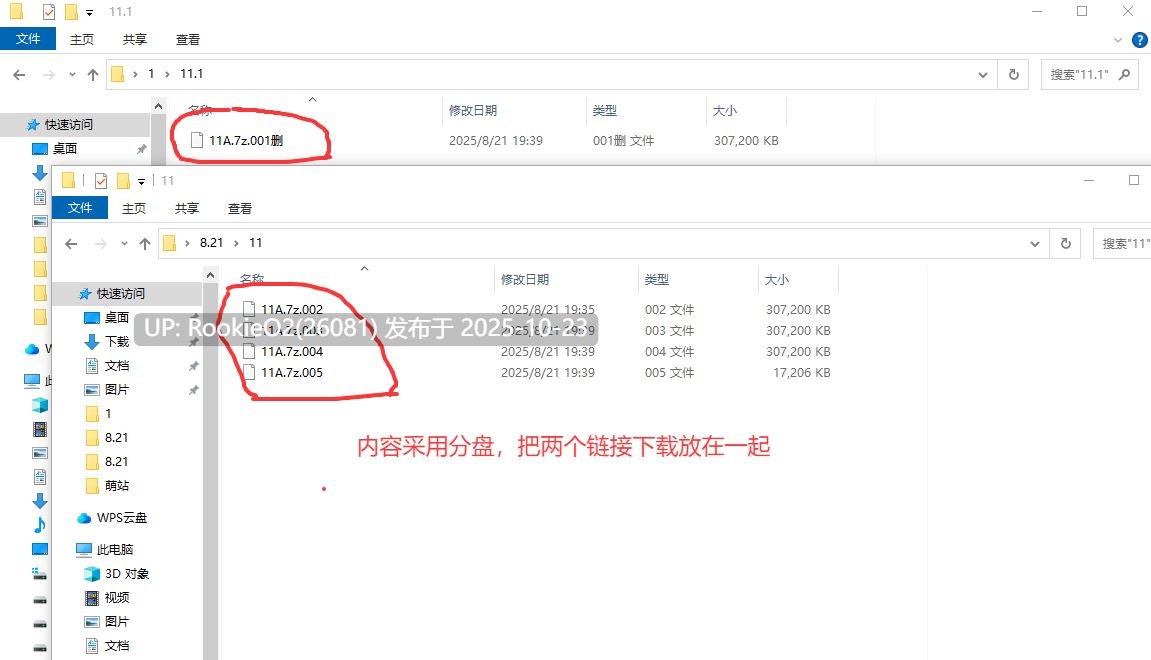Expand address history dropdown in the 11 window

[x=1035, y=243]
